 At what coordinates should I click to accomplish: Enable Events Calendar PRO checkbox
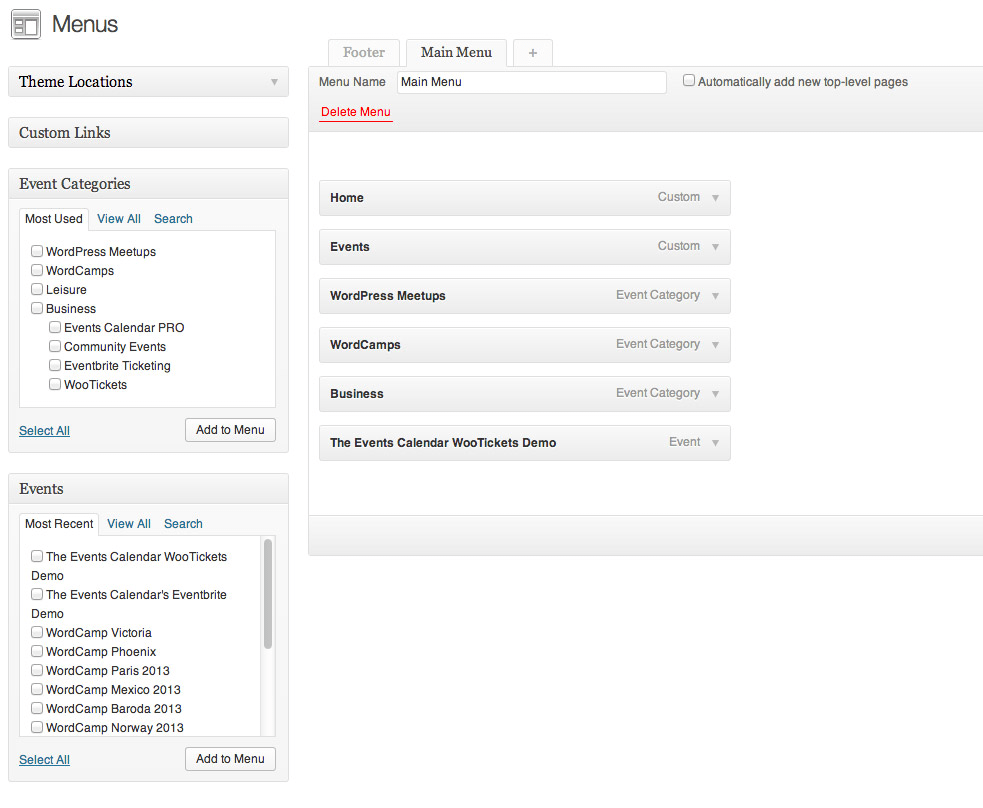tap(55, 327)
